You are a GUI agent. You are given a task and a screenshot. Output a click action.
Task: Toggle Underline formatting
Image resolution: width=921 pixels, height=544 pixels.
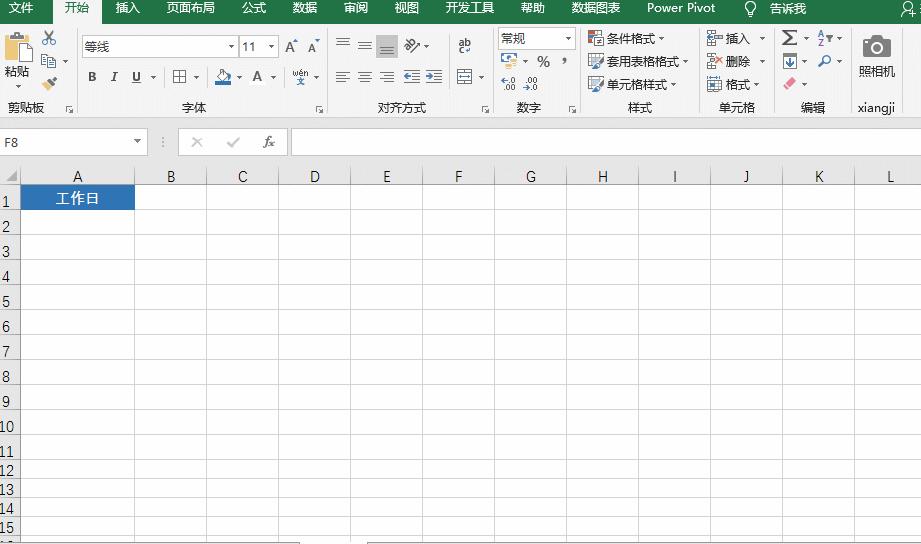[136, 77]
